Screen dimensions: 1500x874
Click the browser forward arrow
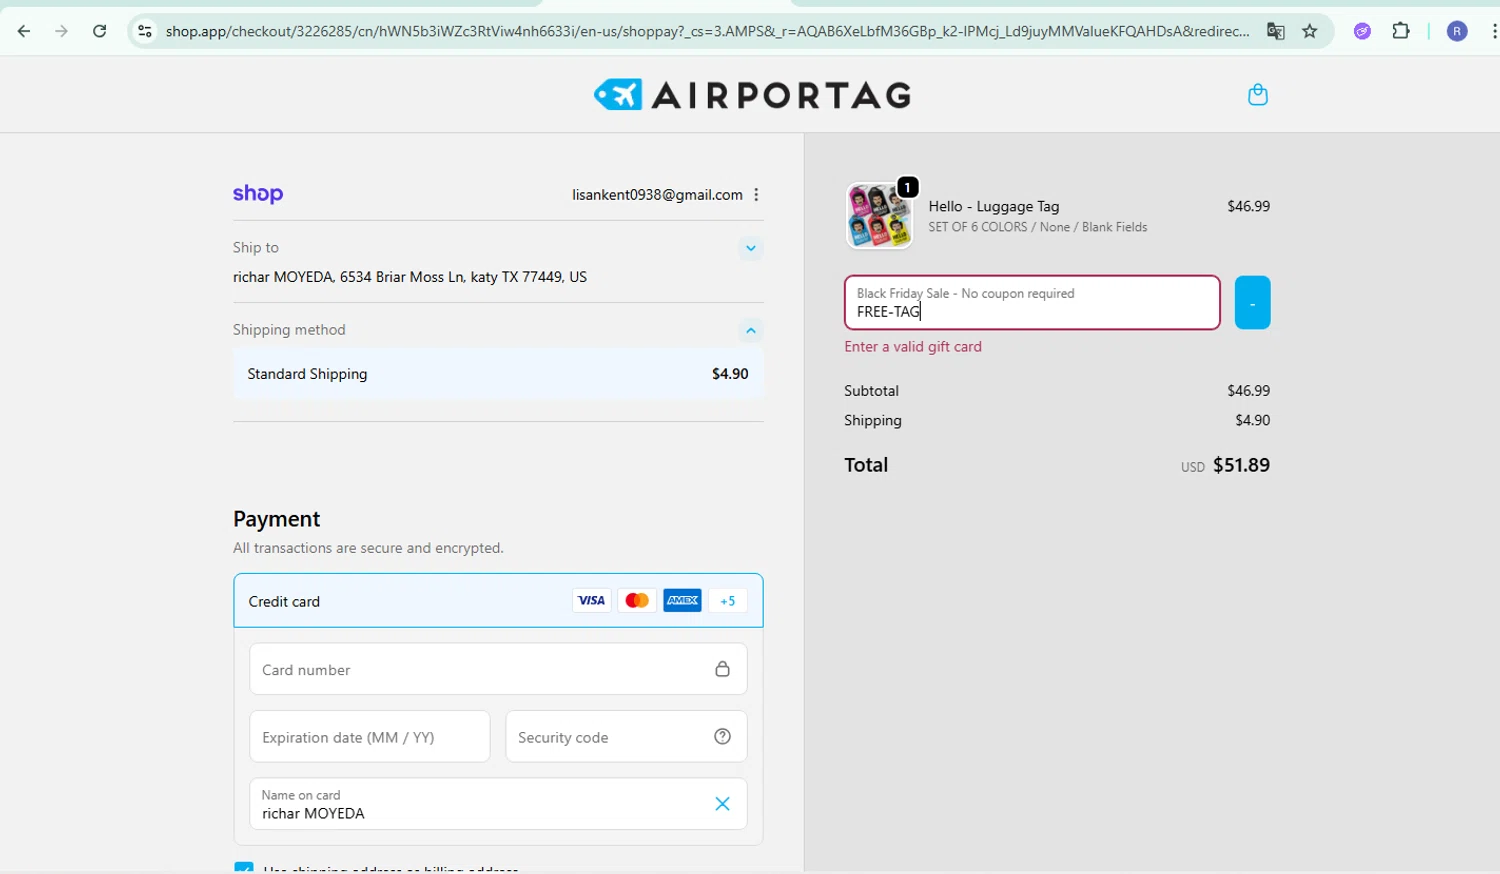click(x=62, y=31)
